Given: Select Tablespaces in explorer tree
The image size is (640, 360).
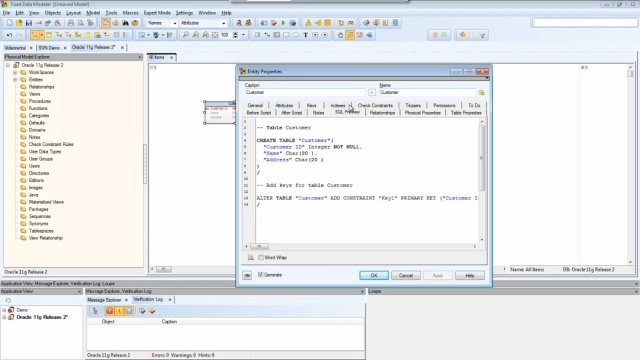Looking at the screenshot, I should pyautogui.click(x=41, y=231).
